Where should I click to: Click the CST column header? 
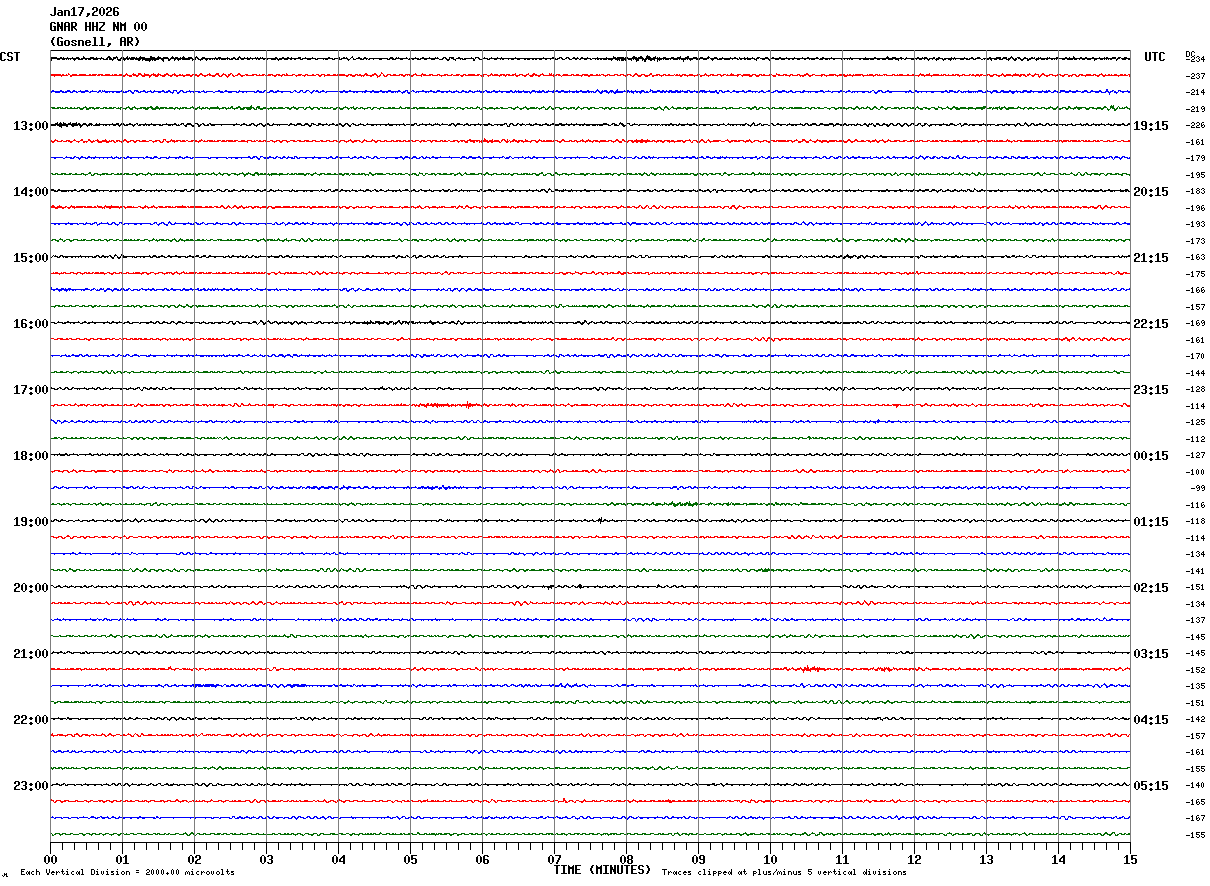[x=10, y=57]
